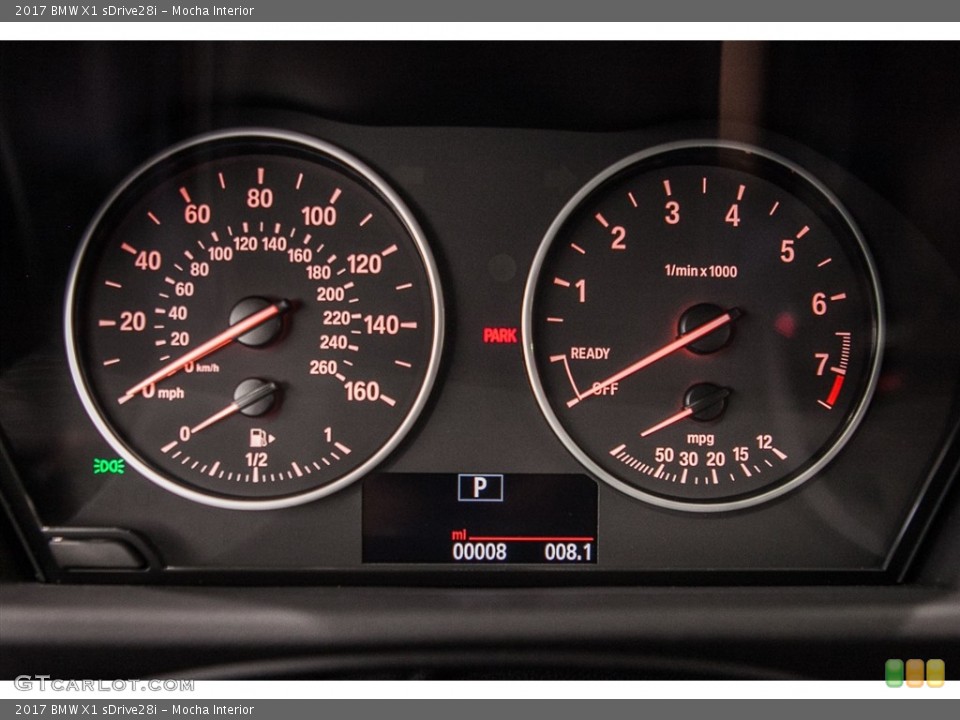
Task: Click the 50 mpg mark
Action: point(664,455)
